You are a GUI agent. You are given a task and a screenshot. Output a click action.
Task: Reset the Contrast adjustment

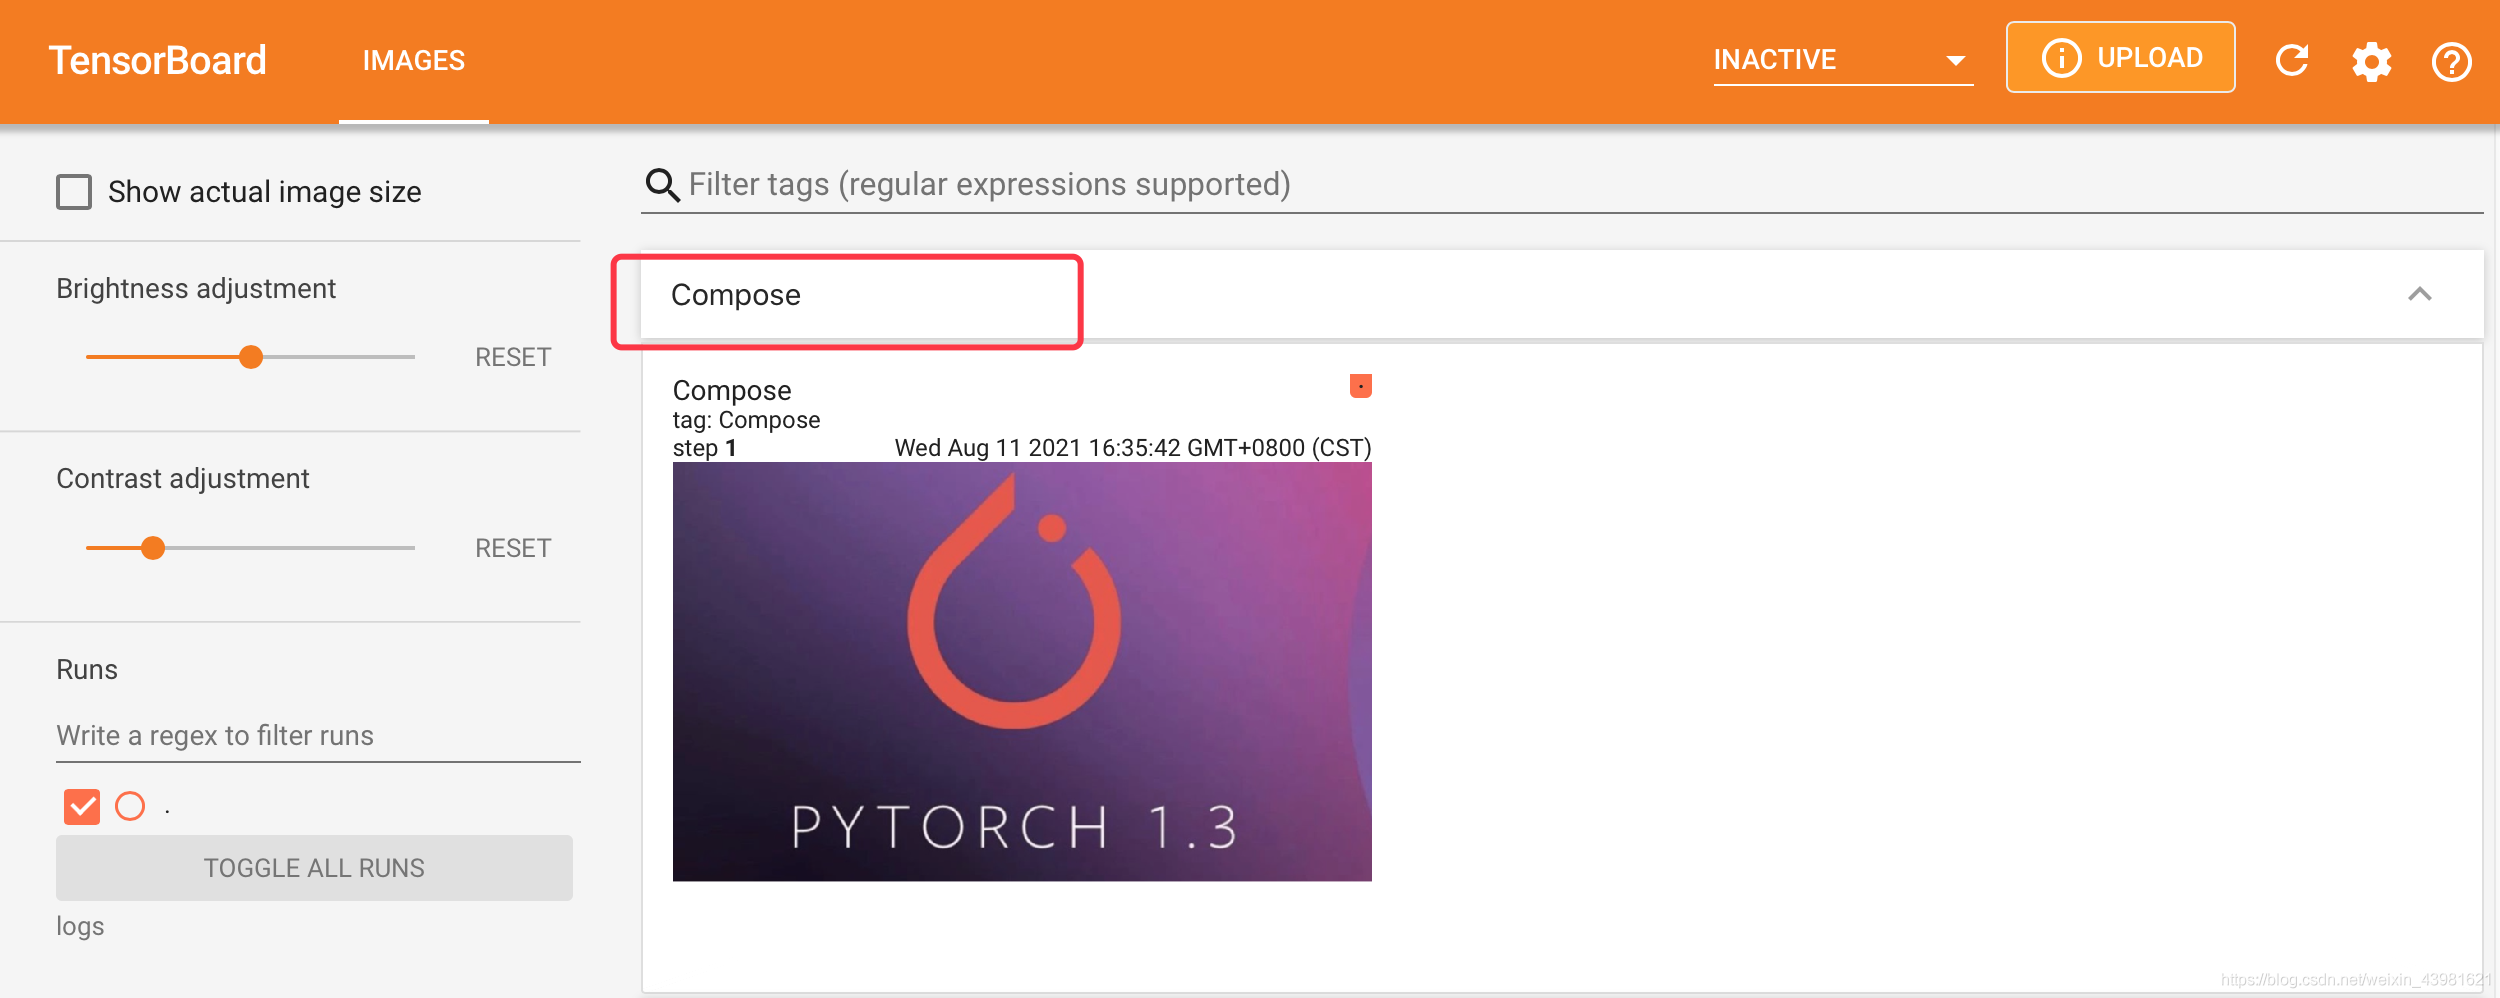[x=513, y=548]
